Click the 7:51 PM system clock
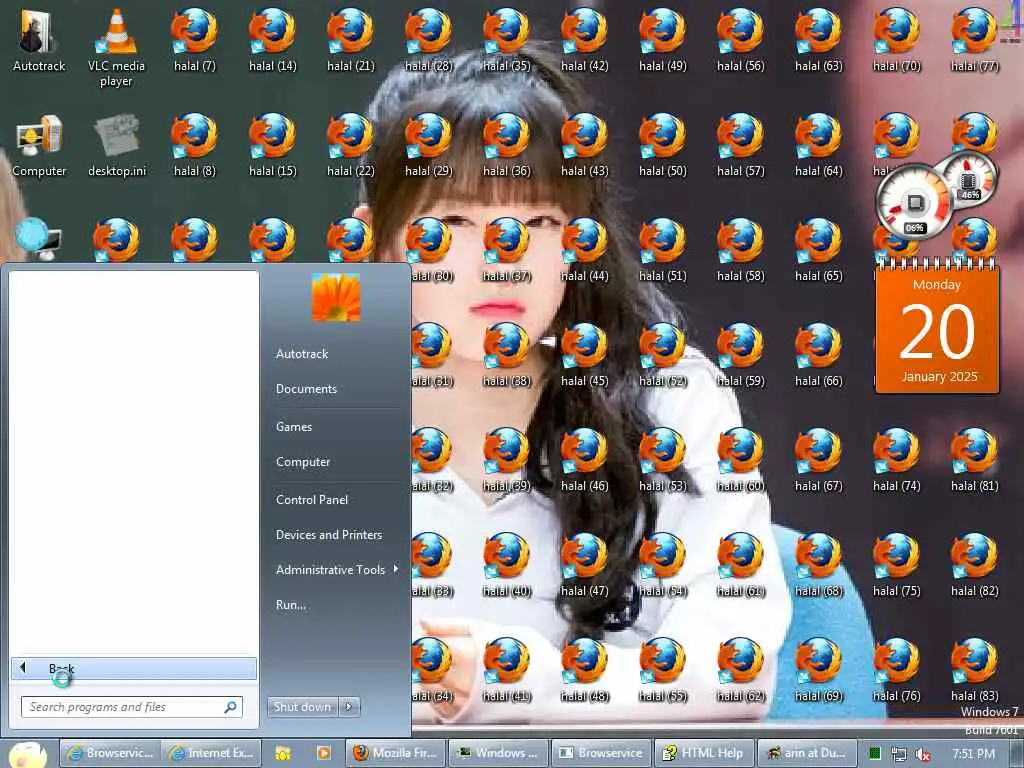1024x768 pixels. click(x=973, y=754)
